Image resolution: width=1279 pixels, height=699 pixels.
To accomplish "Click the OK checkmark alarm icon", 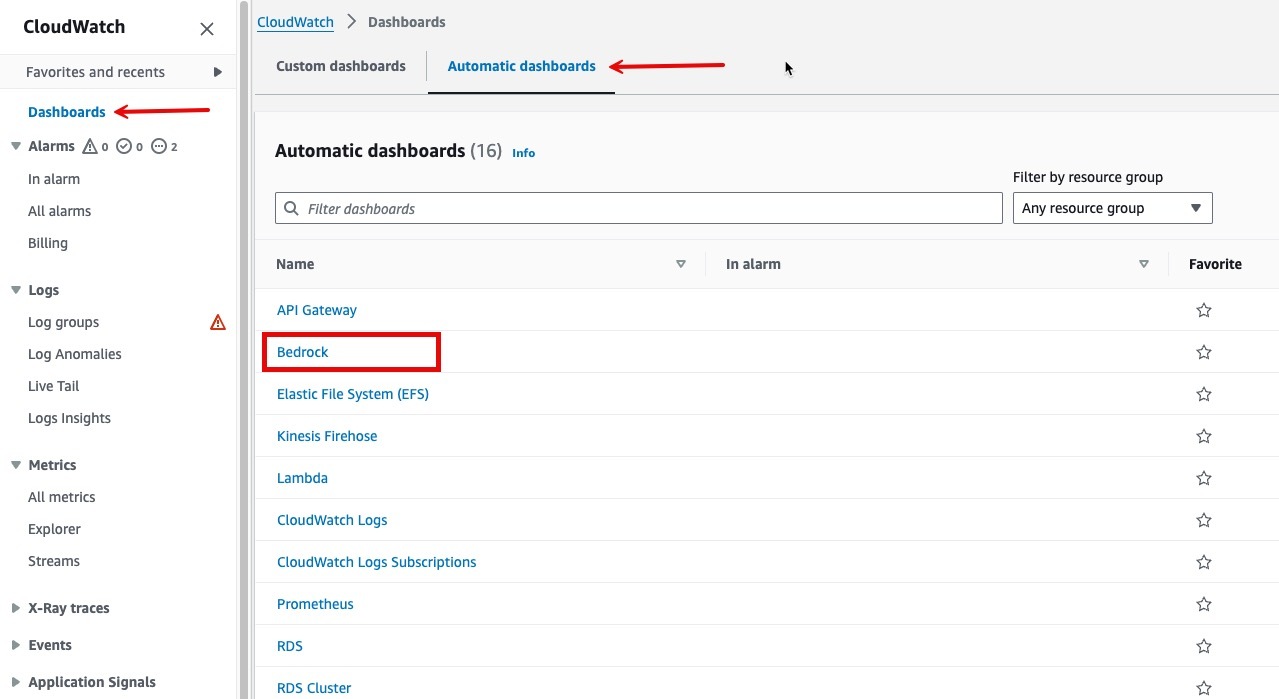I will point(124,146).
